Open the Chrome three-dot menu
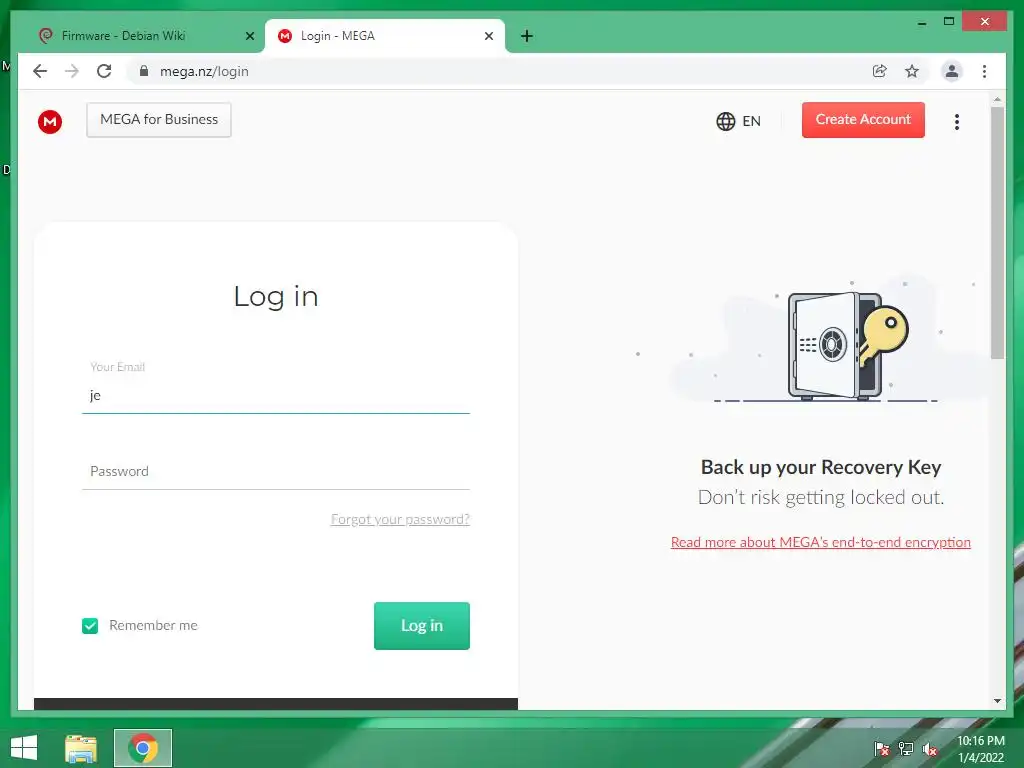Screen dimensions: 1024x768 (984, 71)
